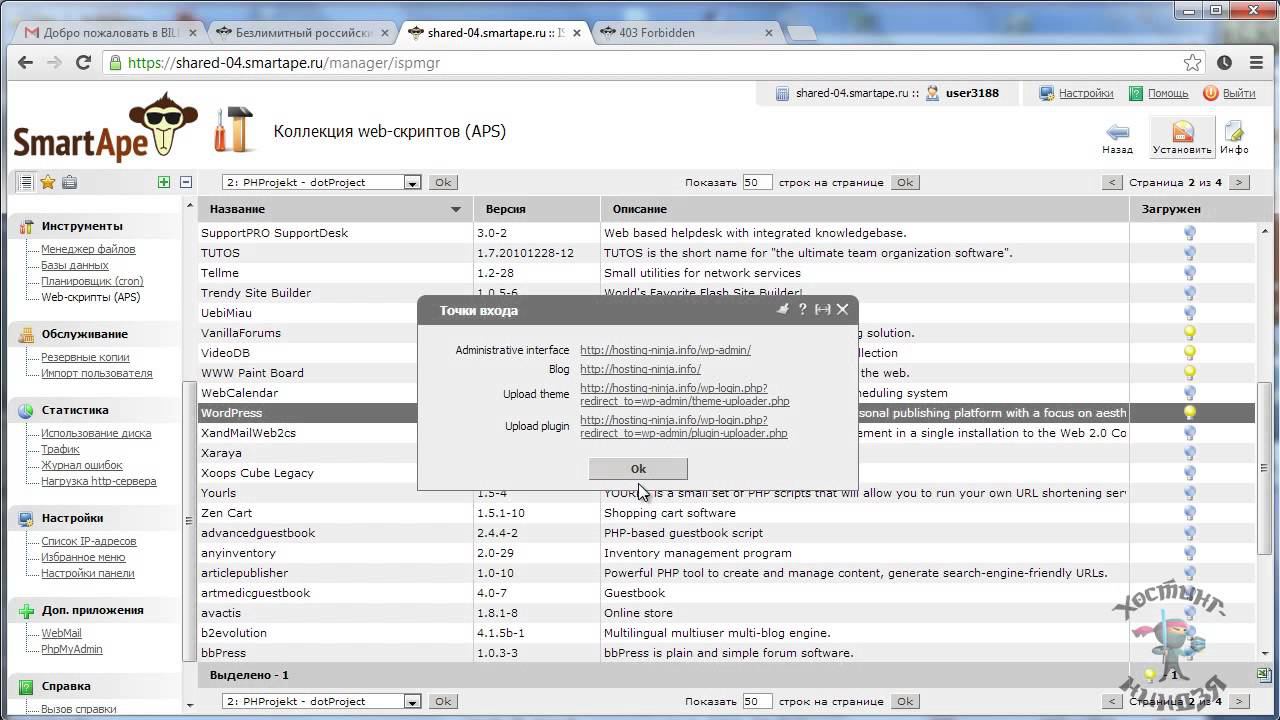Click the bottom rows-per-page input showing 50

tap(757, 701)
